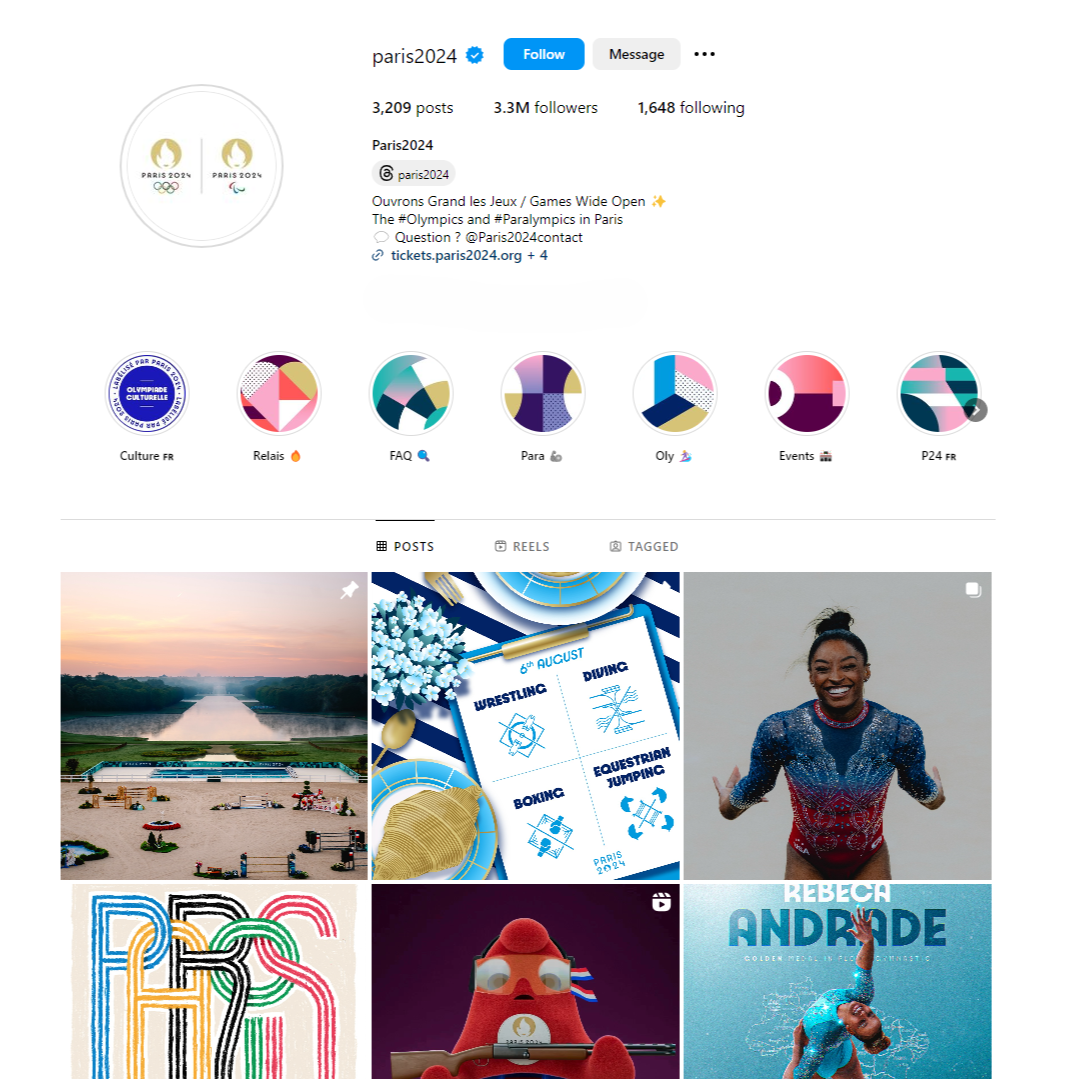The width and height of the screenshot is (1079, 1079).
Task: Click the blue verified badge
Action: (474, 55)
